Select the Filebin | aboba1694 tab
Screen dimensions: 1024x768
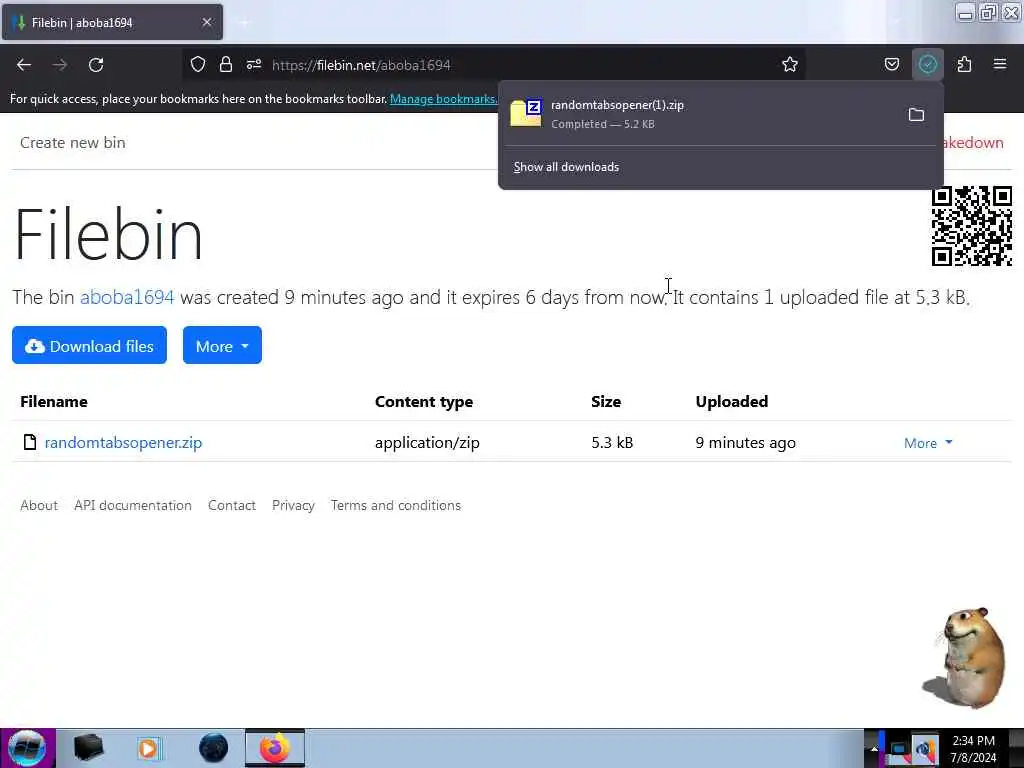pos(112,23)
